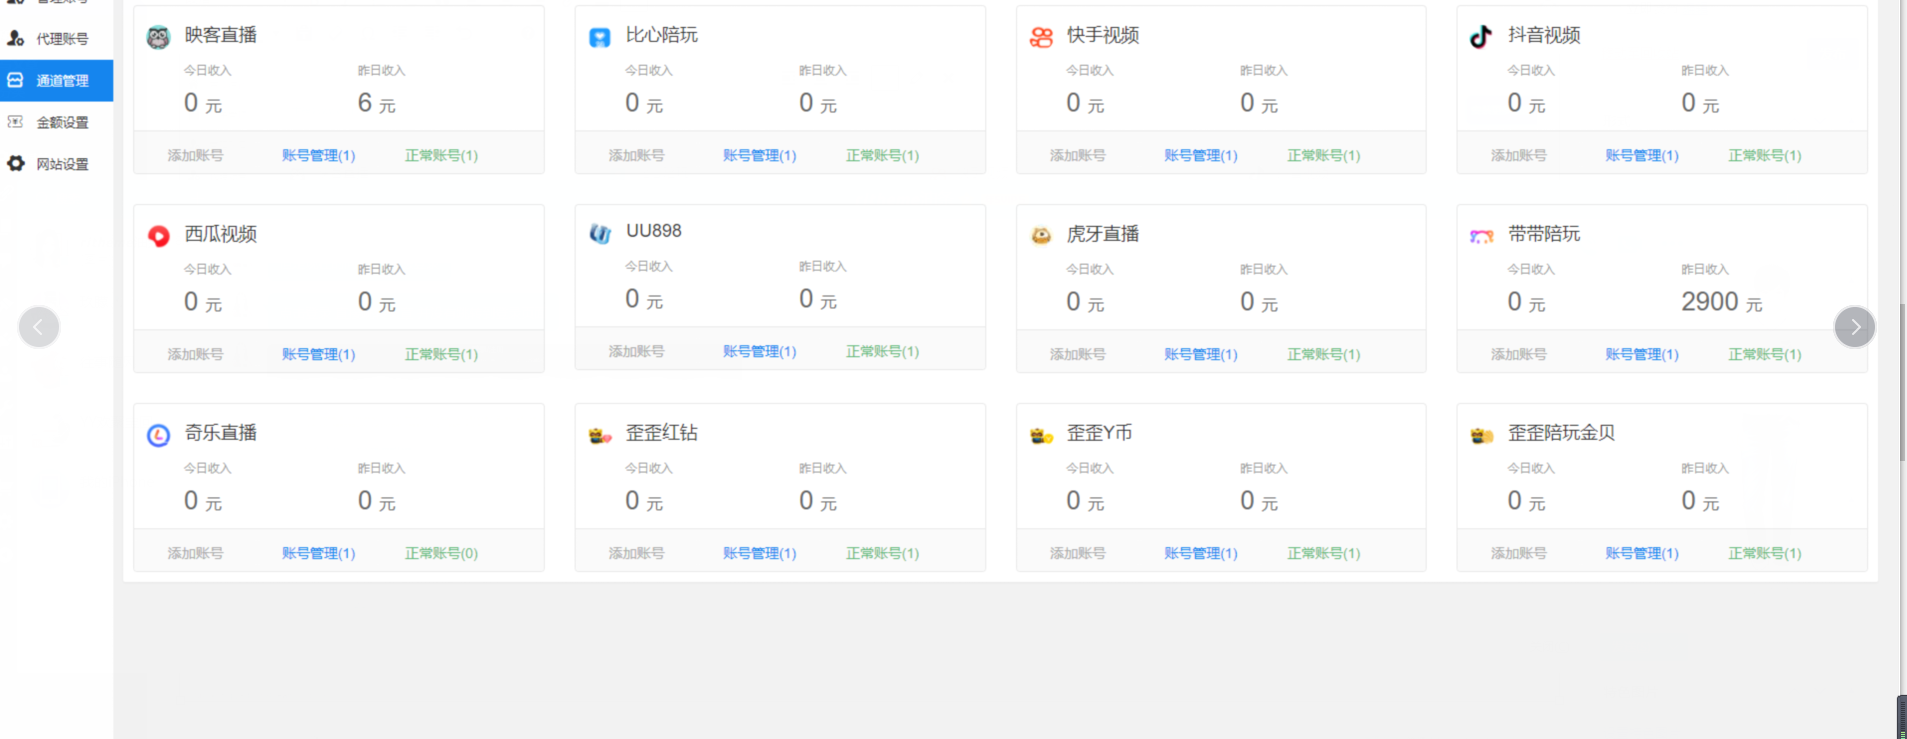Screen dimensions: 1907x739
Task: Go to previous page with left arrow
Action: (39, 327)
